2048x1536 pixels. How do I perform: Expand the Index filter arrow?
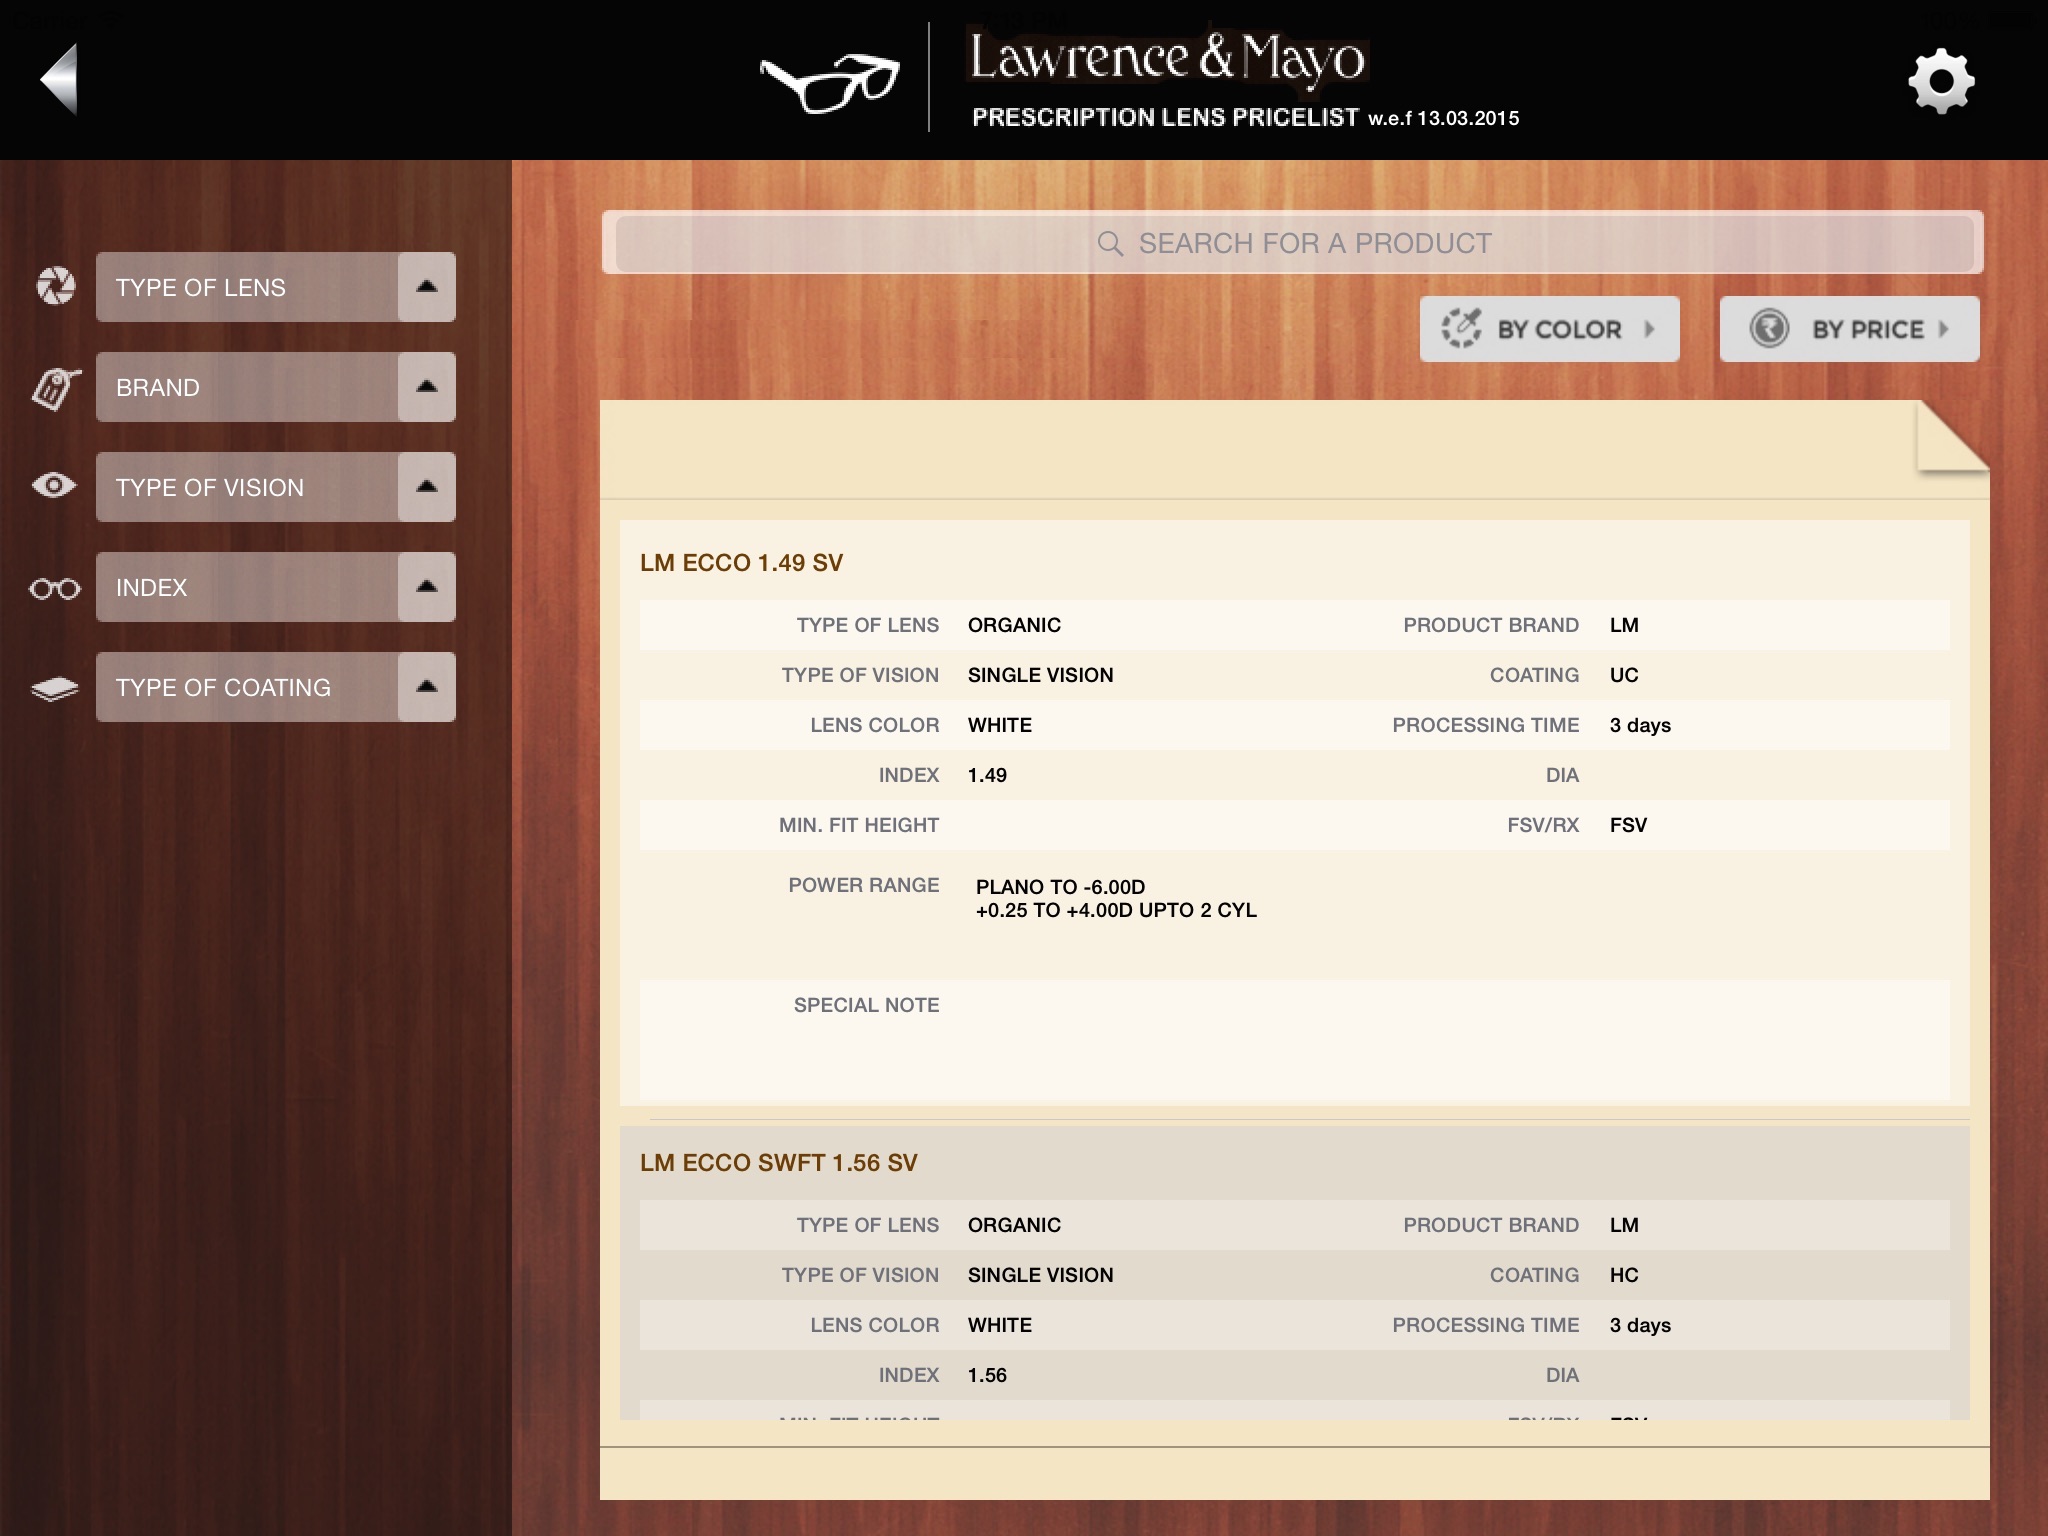coord(427,587)
